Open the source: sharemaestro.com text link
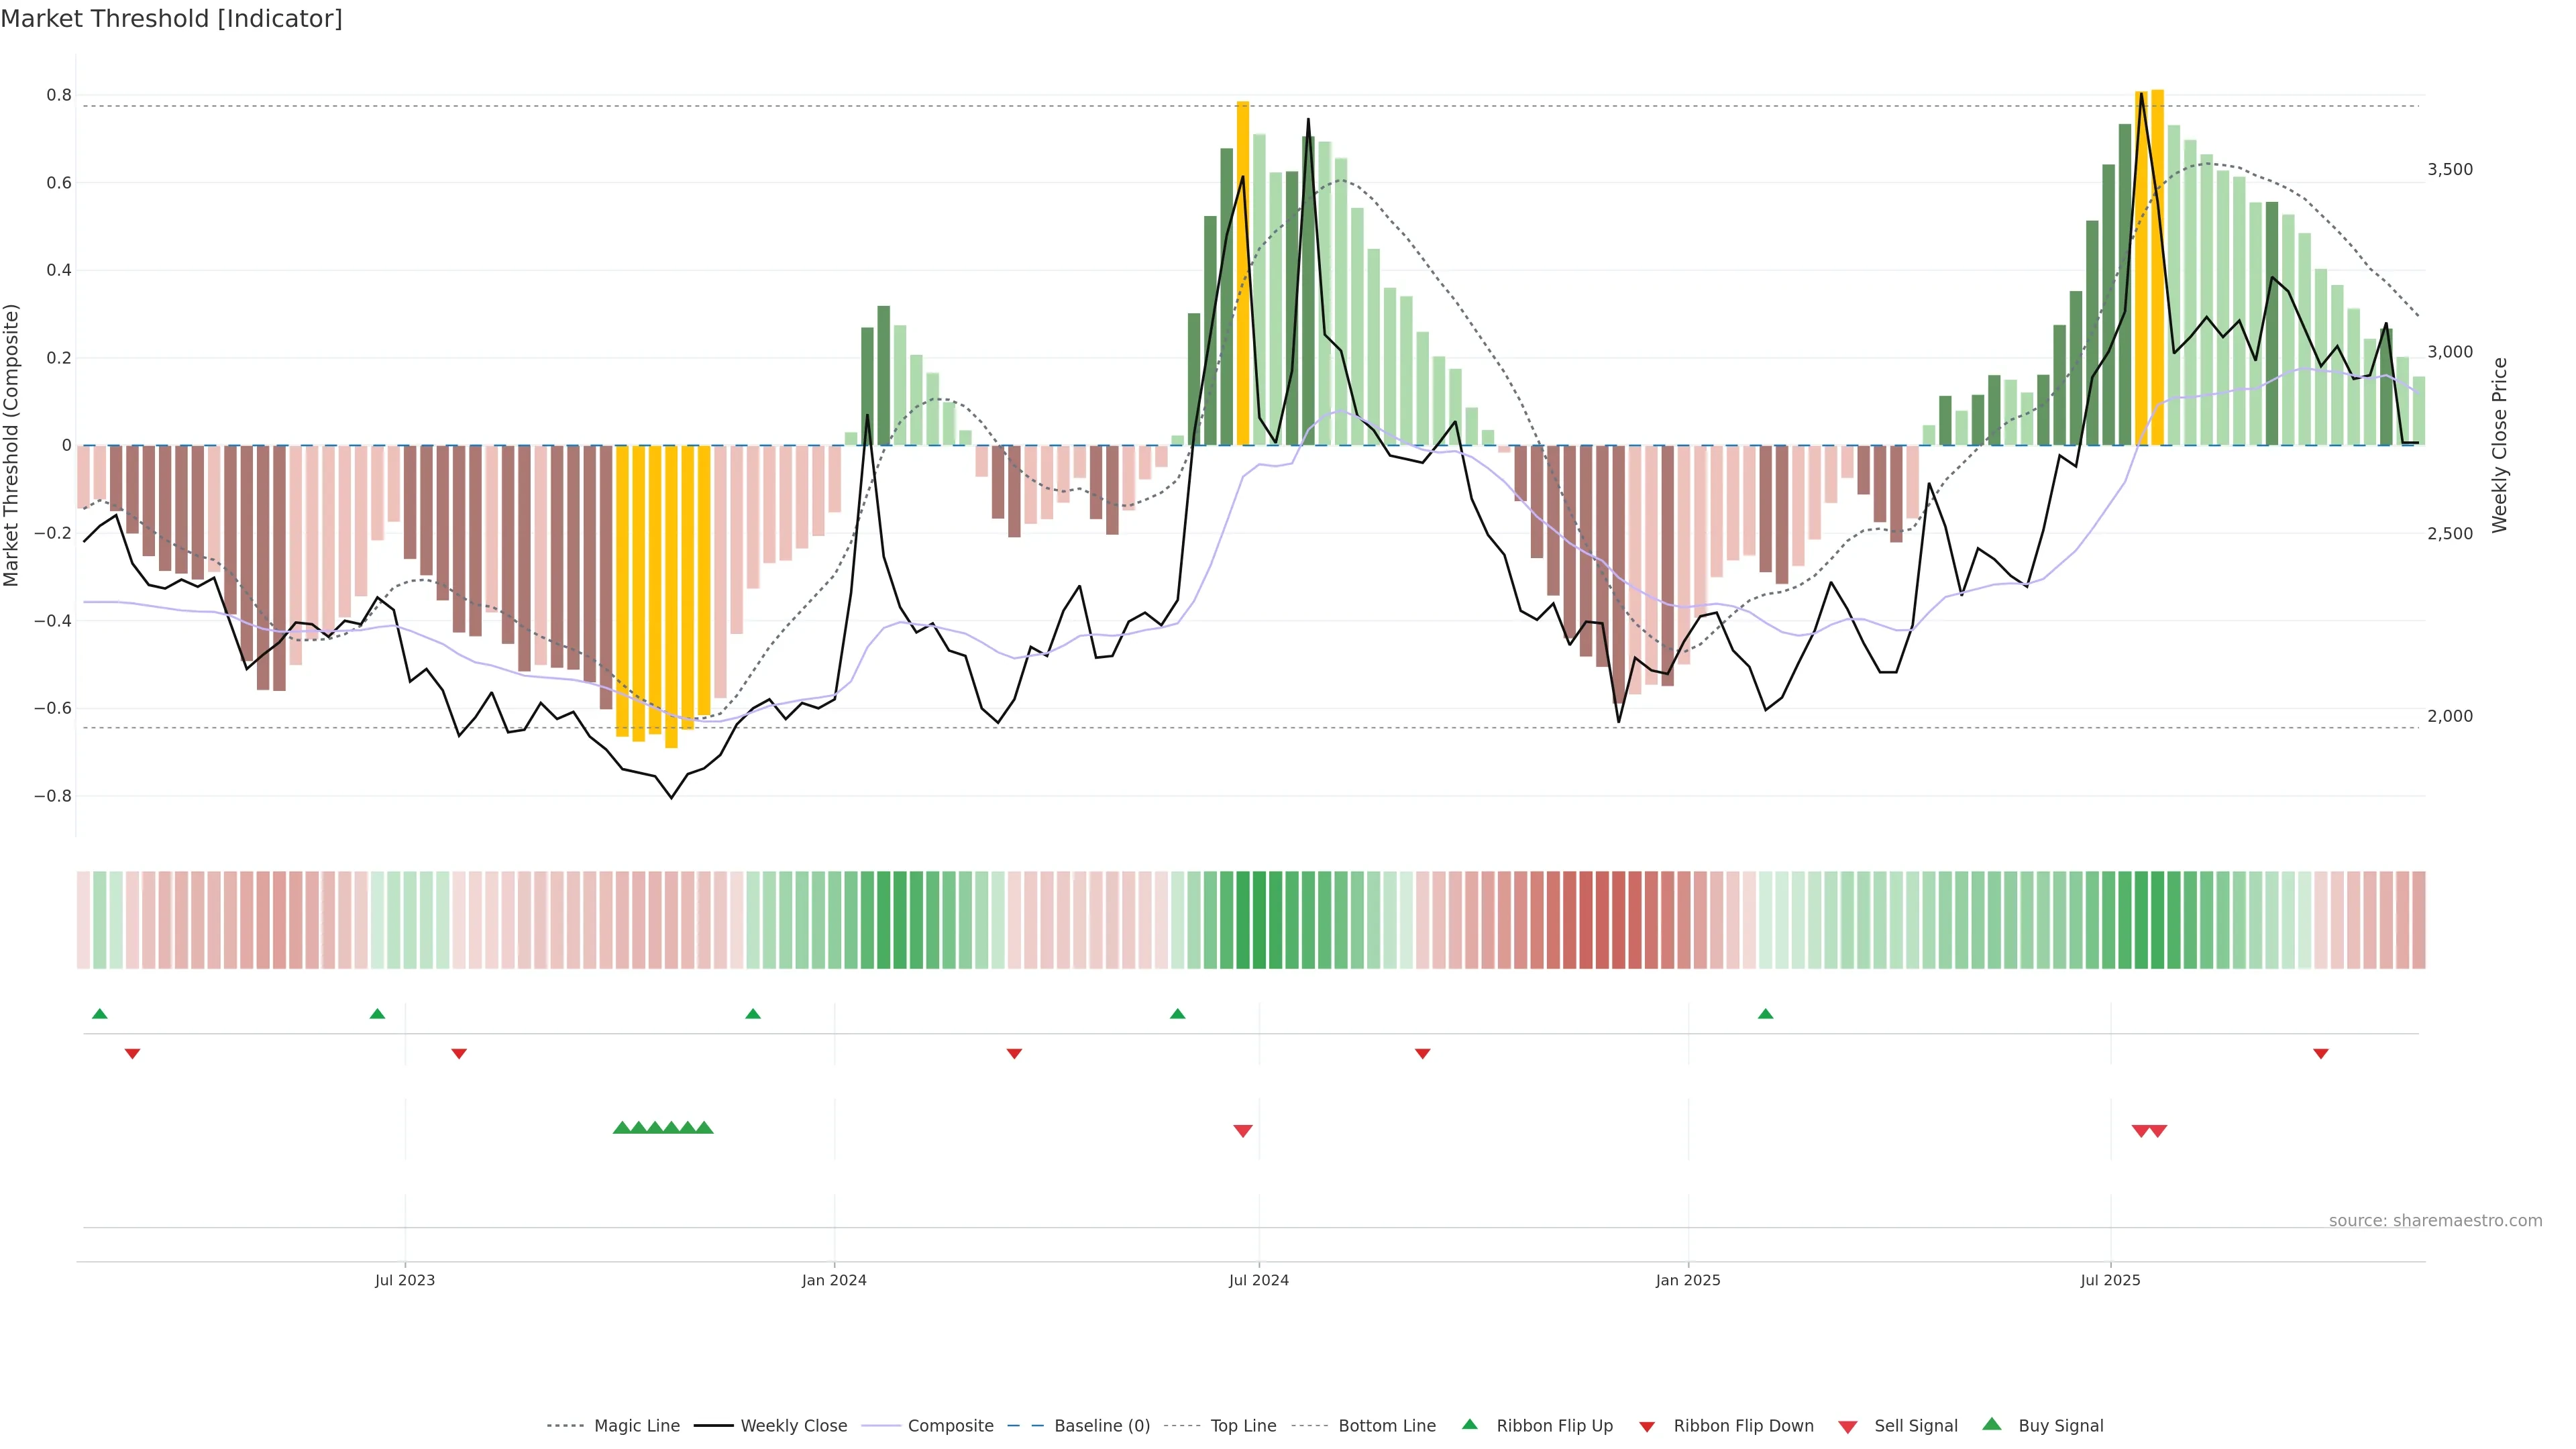Image resolution: width=2576 pixels, height=1449 pixels. [2435, 1221]
